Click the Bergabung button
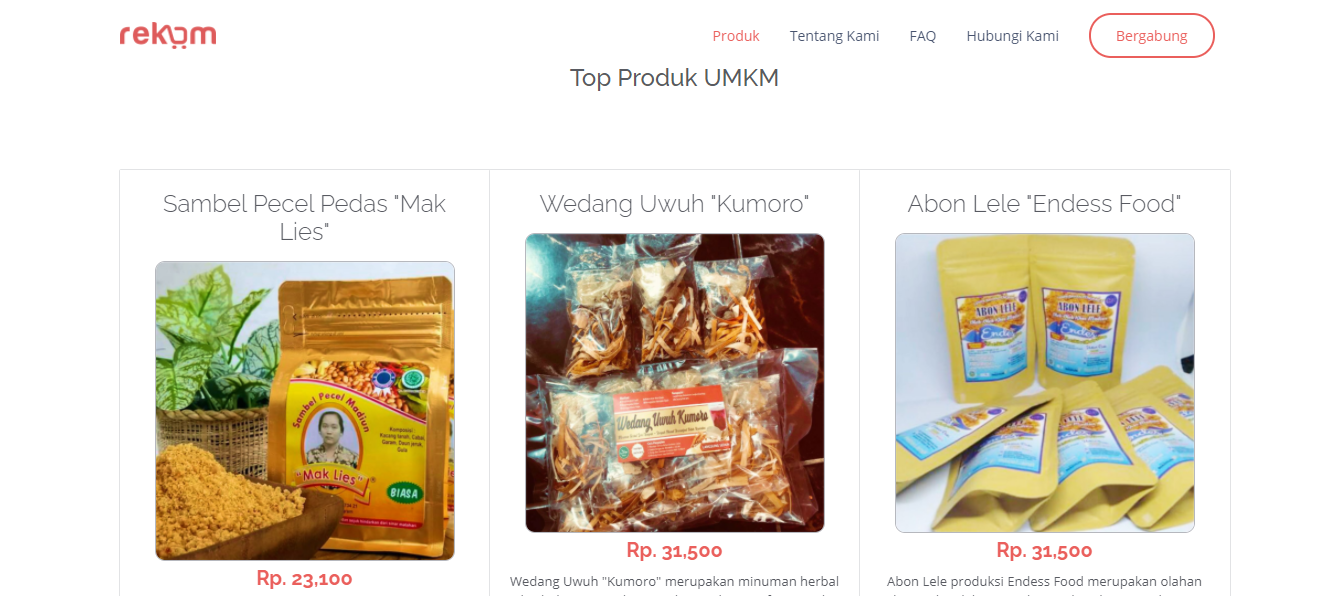The width and height of the screenshot is (1340, 596). pos(1151,36)
